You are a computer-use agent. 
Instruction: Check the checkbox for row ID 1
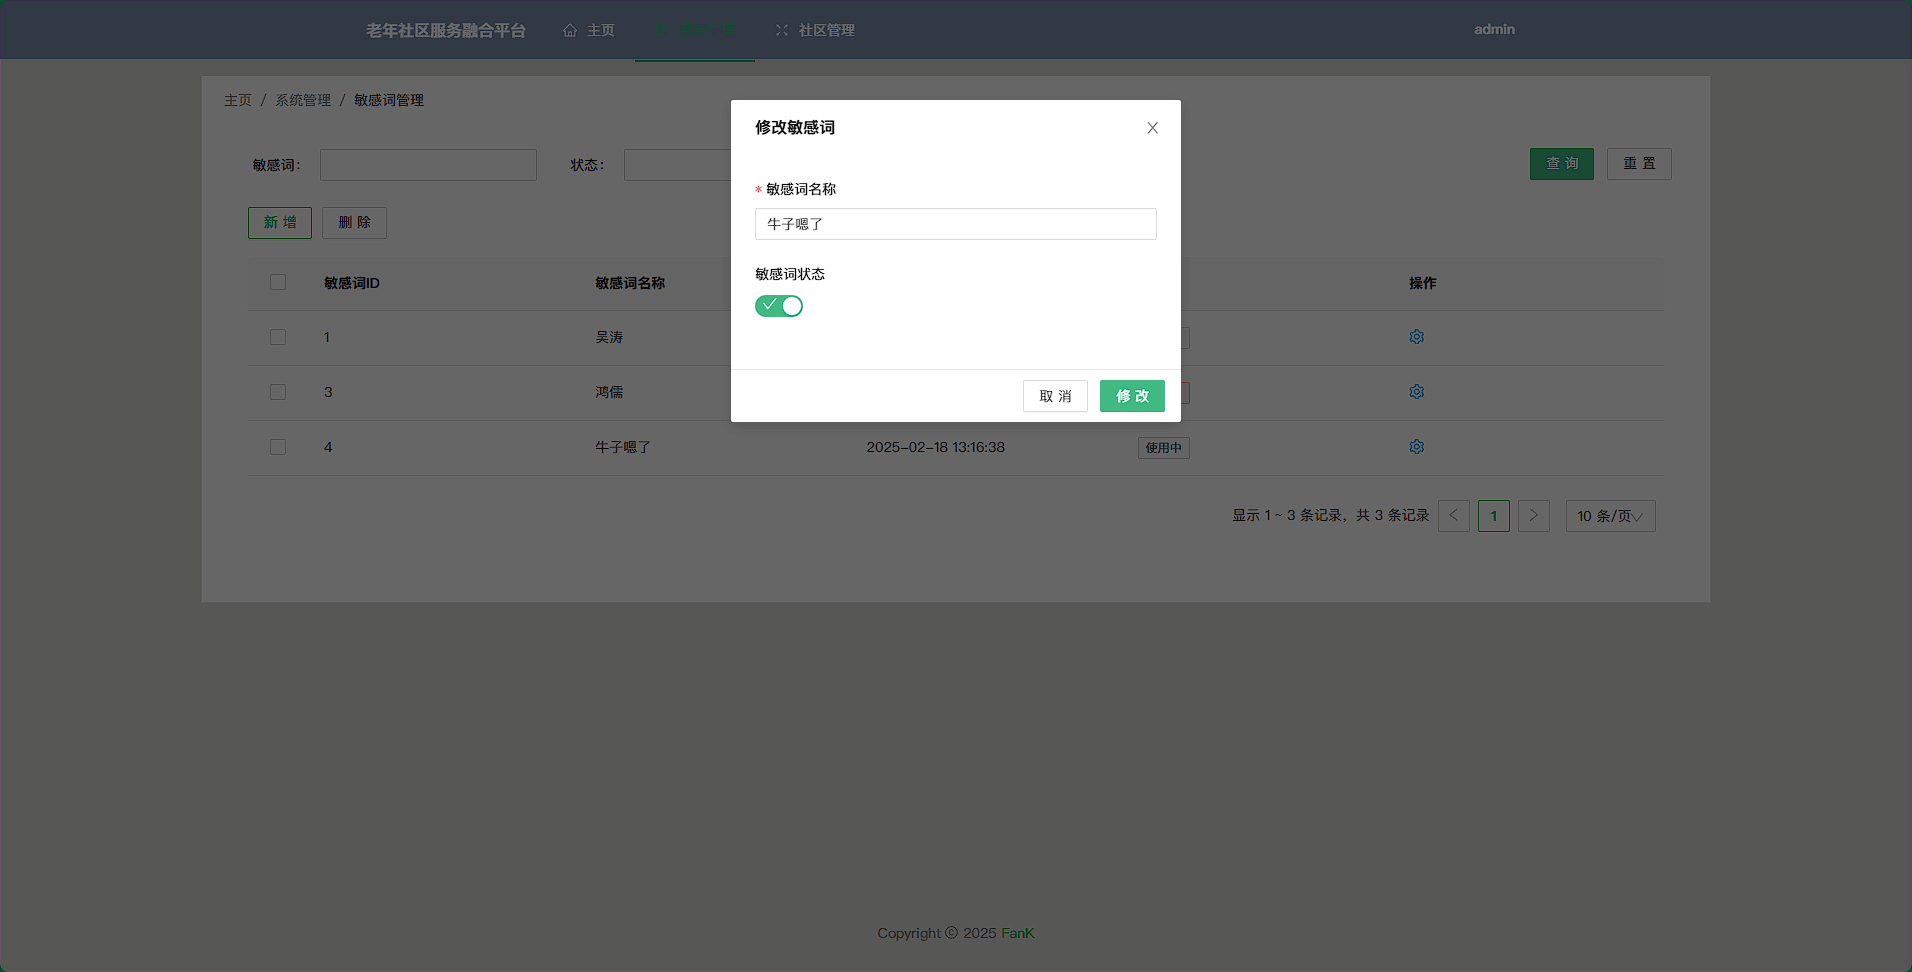278,338
